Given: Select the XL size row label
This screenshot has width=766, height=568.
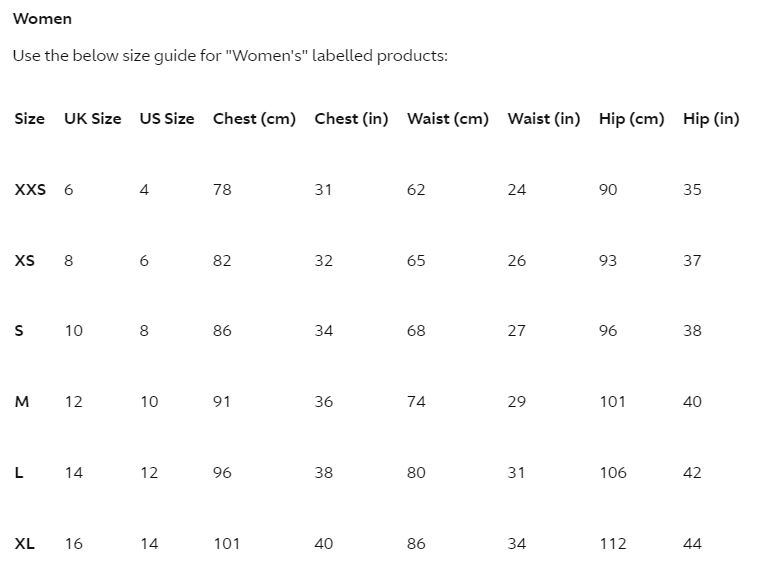Looking at the screenshot, I should pos(24,543).
